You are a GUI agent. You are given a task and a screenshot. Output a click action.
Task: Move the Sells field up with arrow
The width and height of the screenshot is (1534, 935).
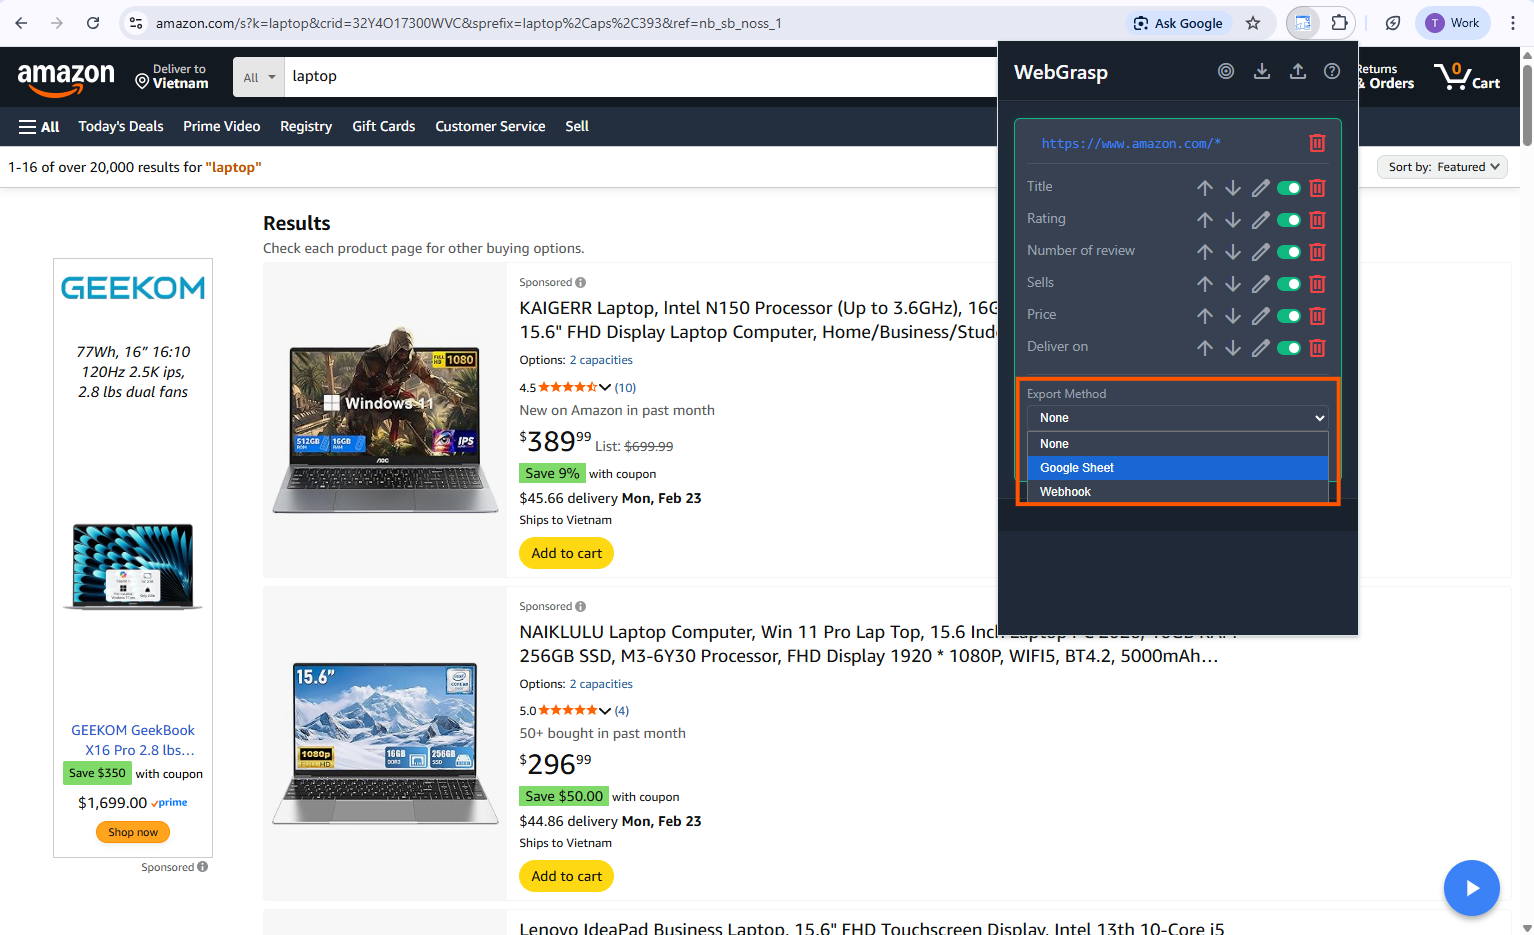[1205, 283]
